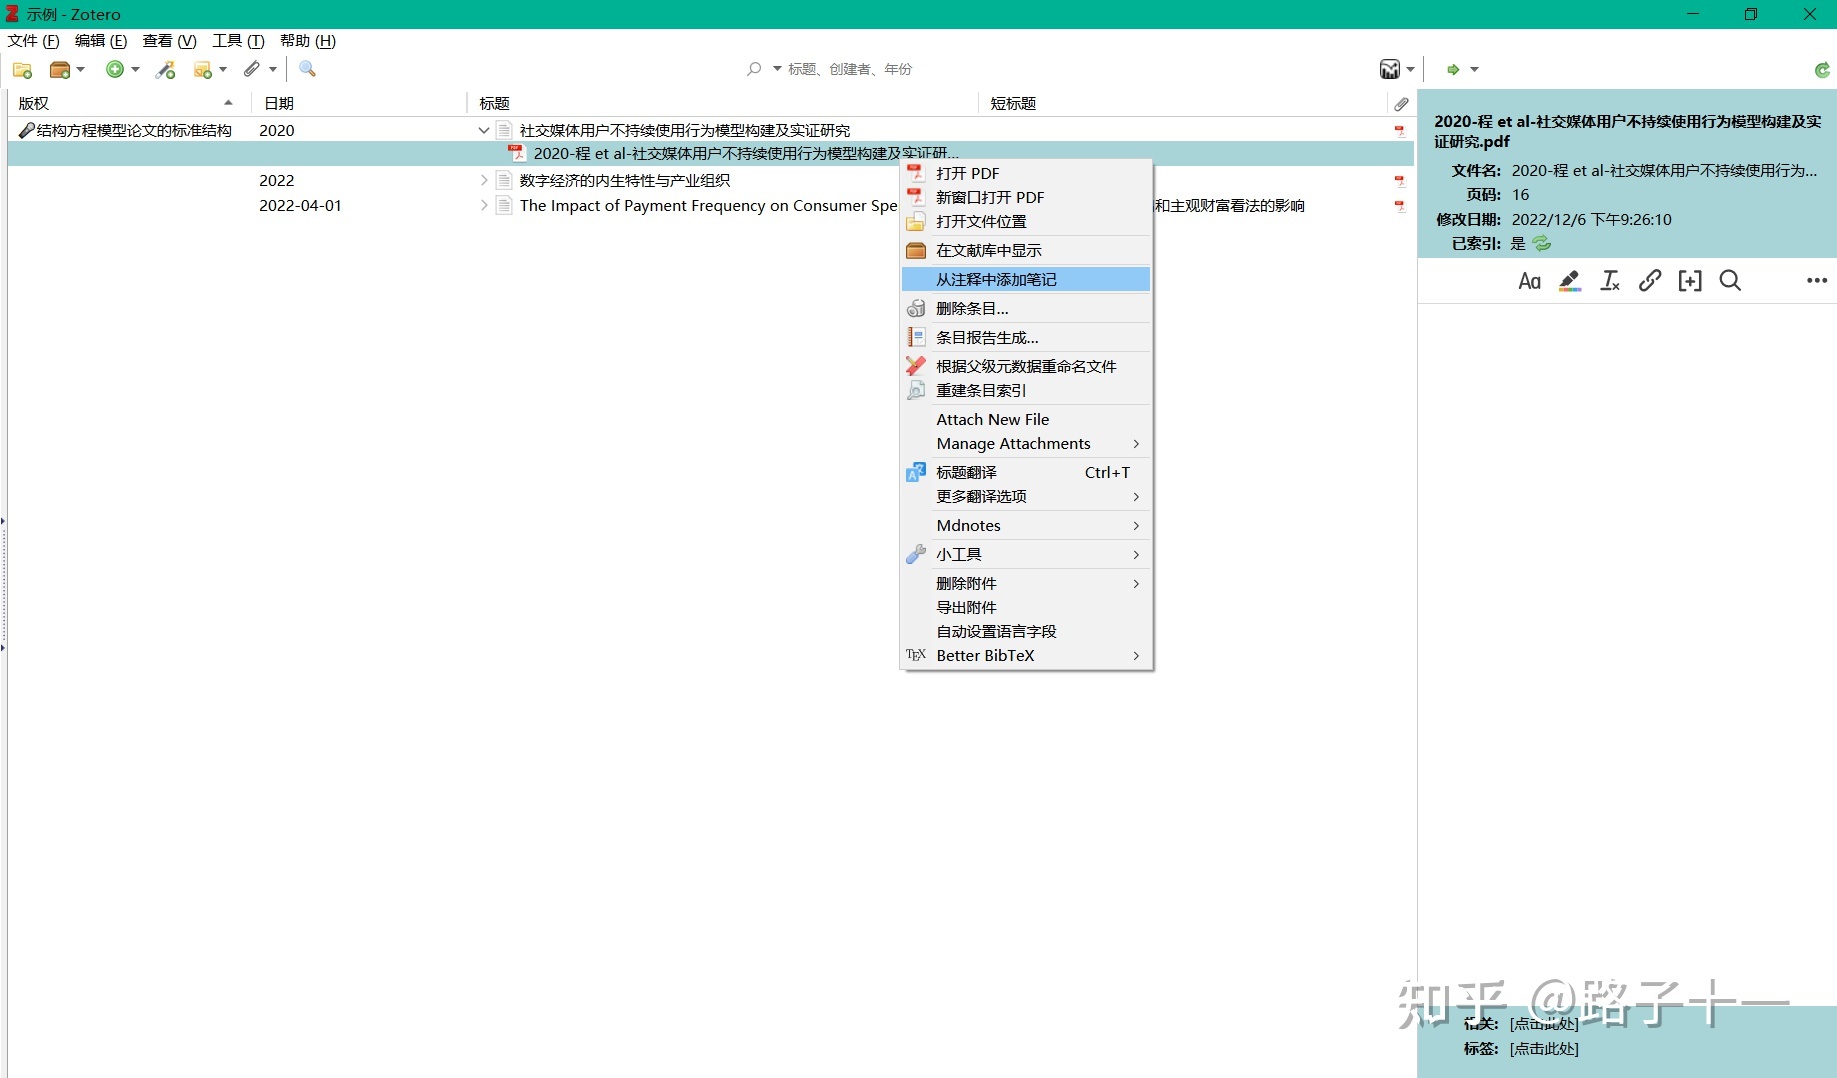Open the 帮助 (H) menu
1837x1078 pixels.
pos(307,41)
